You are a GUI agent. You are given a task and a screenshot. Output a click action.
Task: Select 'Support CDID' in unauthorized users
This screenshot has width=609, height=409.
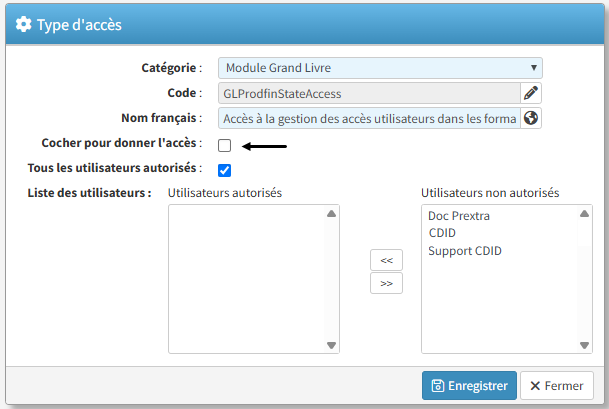pos(464,250)
